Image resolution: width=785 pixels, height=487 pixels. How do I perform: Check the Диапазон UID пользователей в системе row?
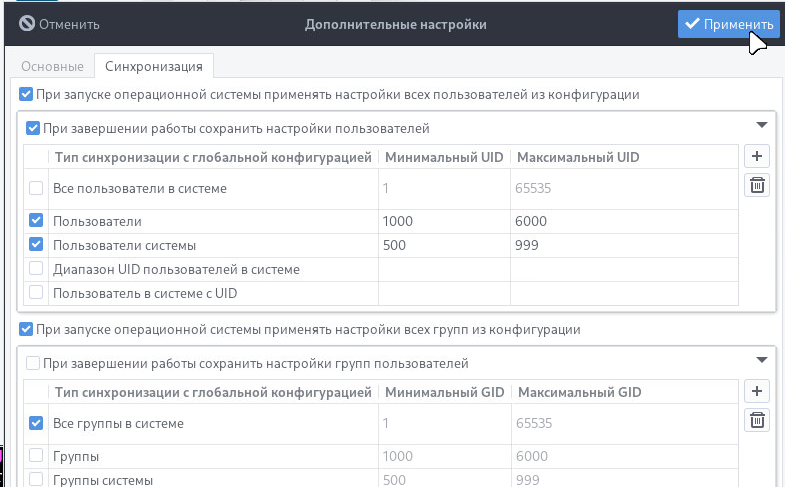coord(37,269)
